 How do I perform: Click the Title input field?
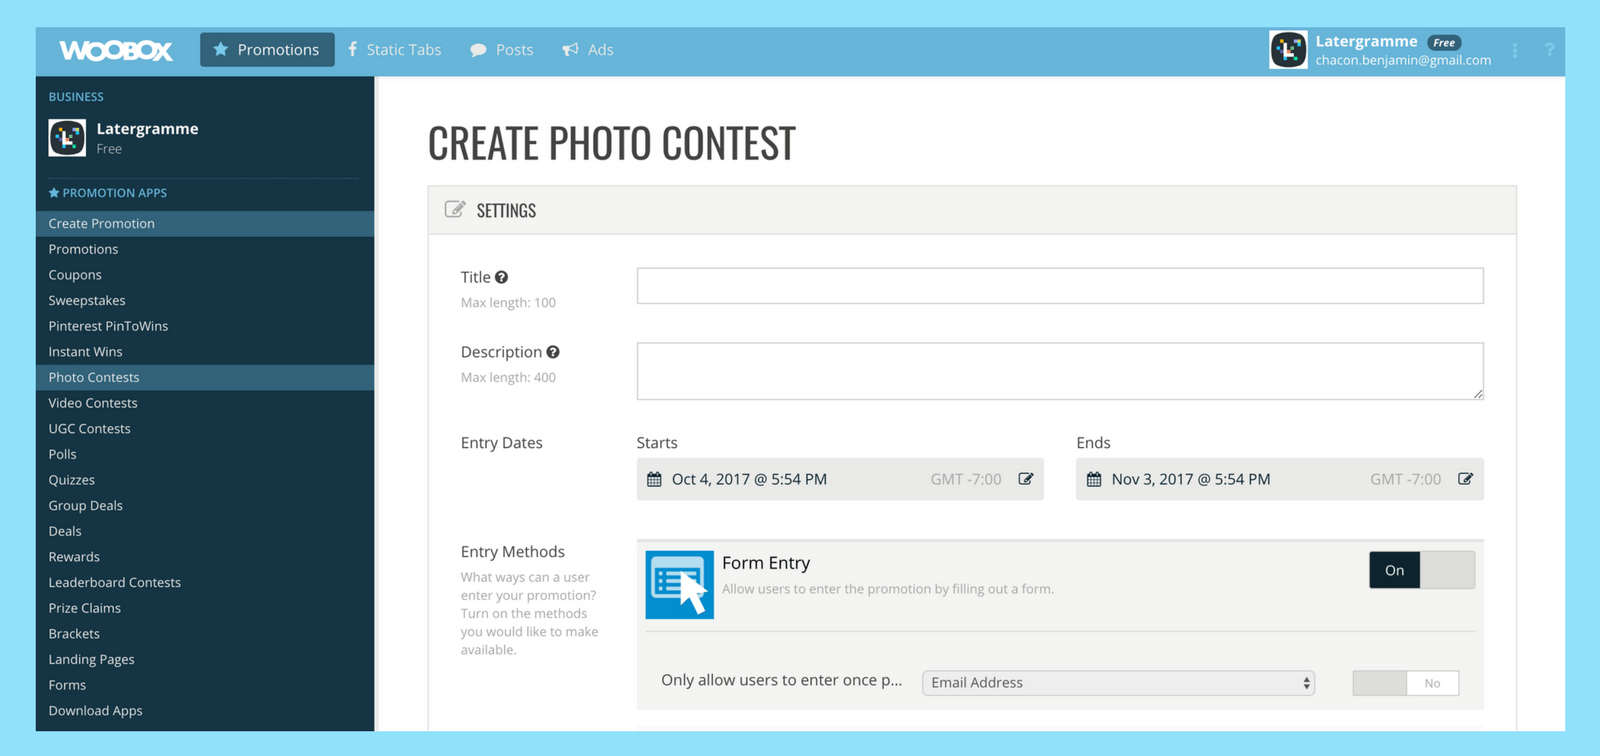1060,286
